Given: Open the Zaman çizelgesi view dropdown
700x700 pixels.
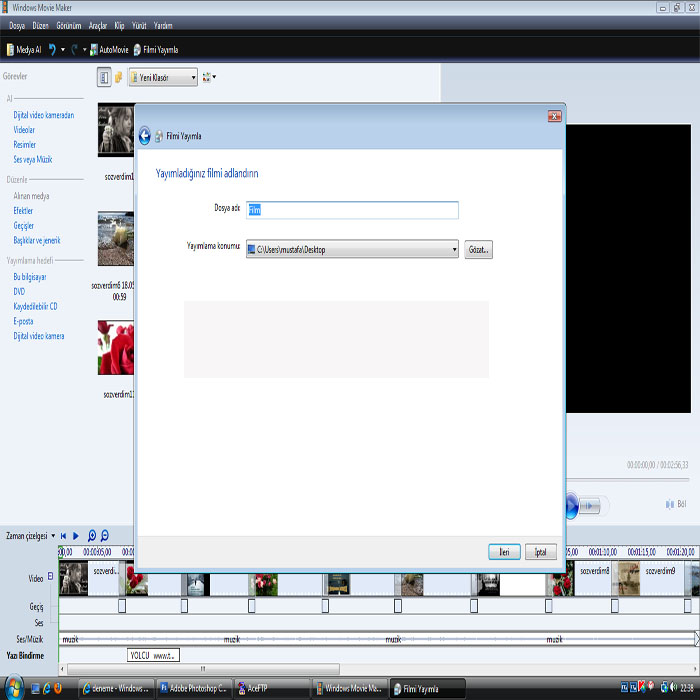Looking at the screenshot, I should tap(53, 536).
